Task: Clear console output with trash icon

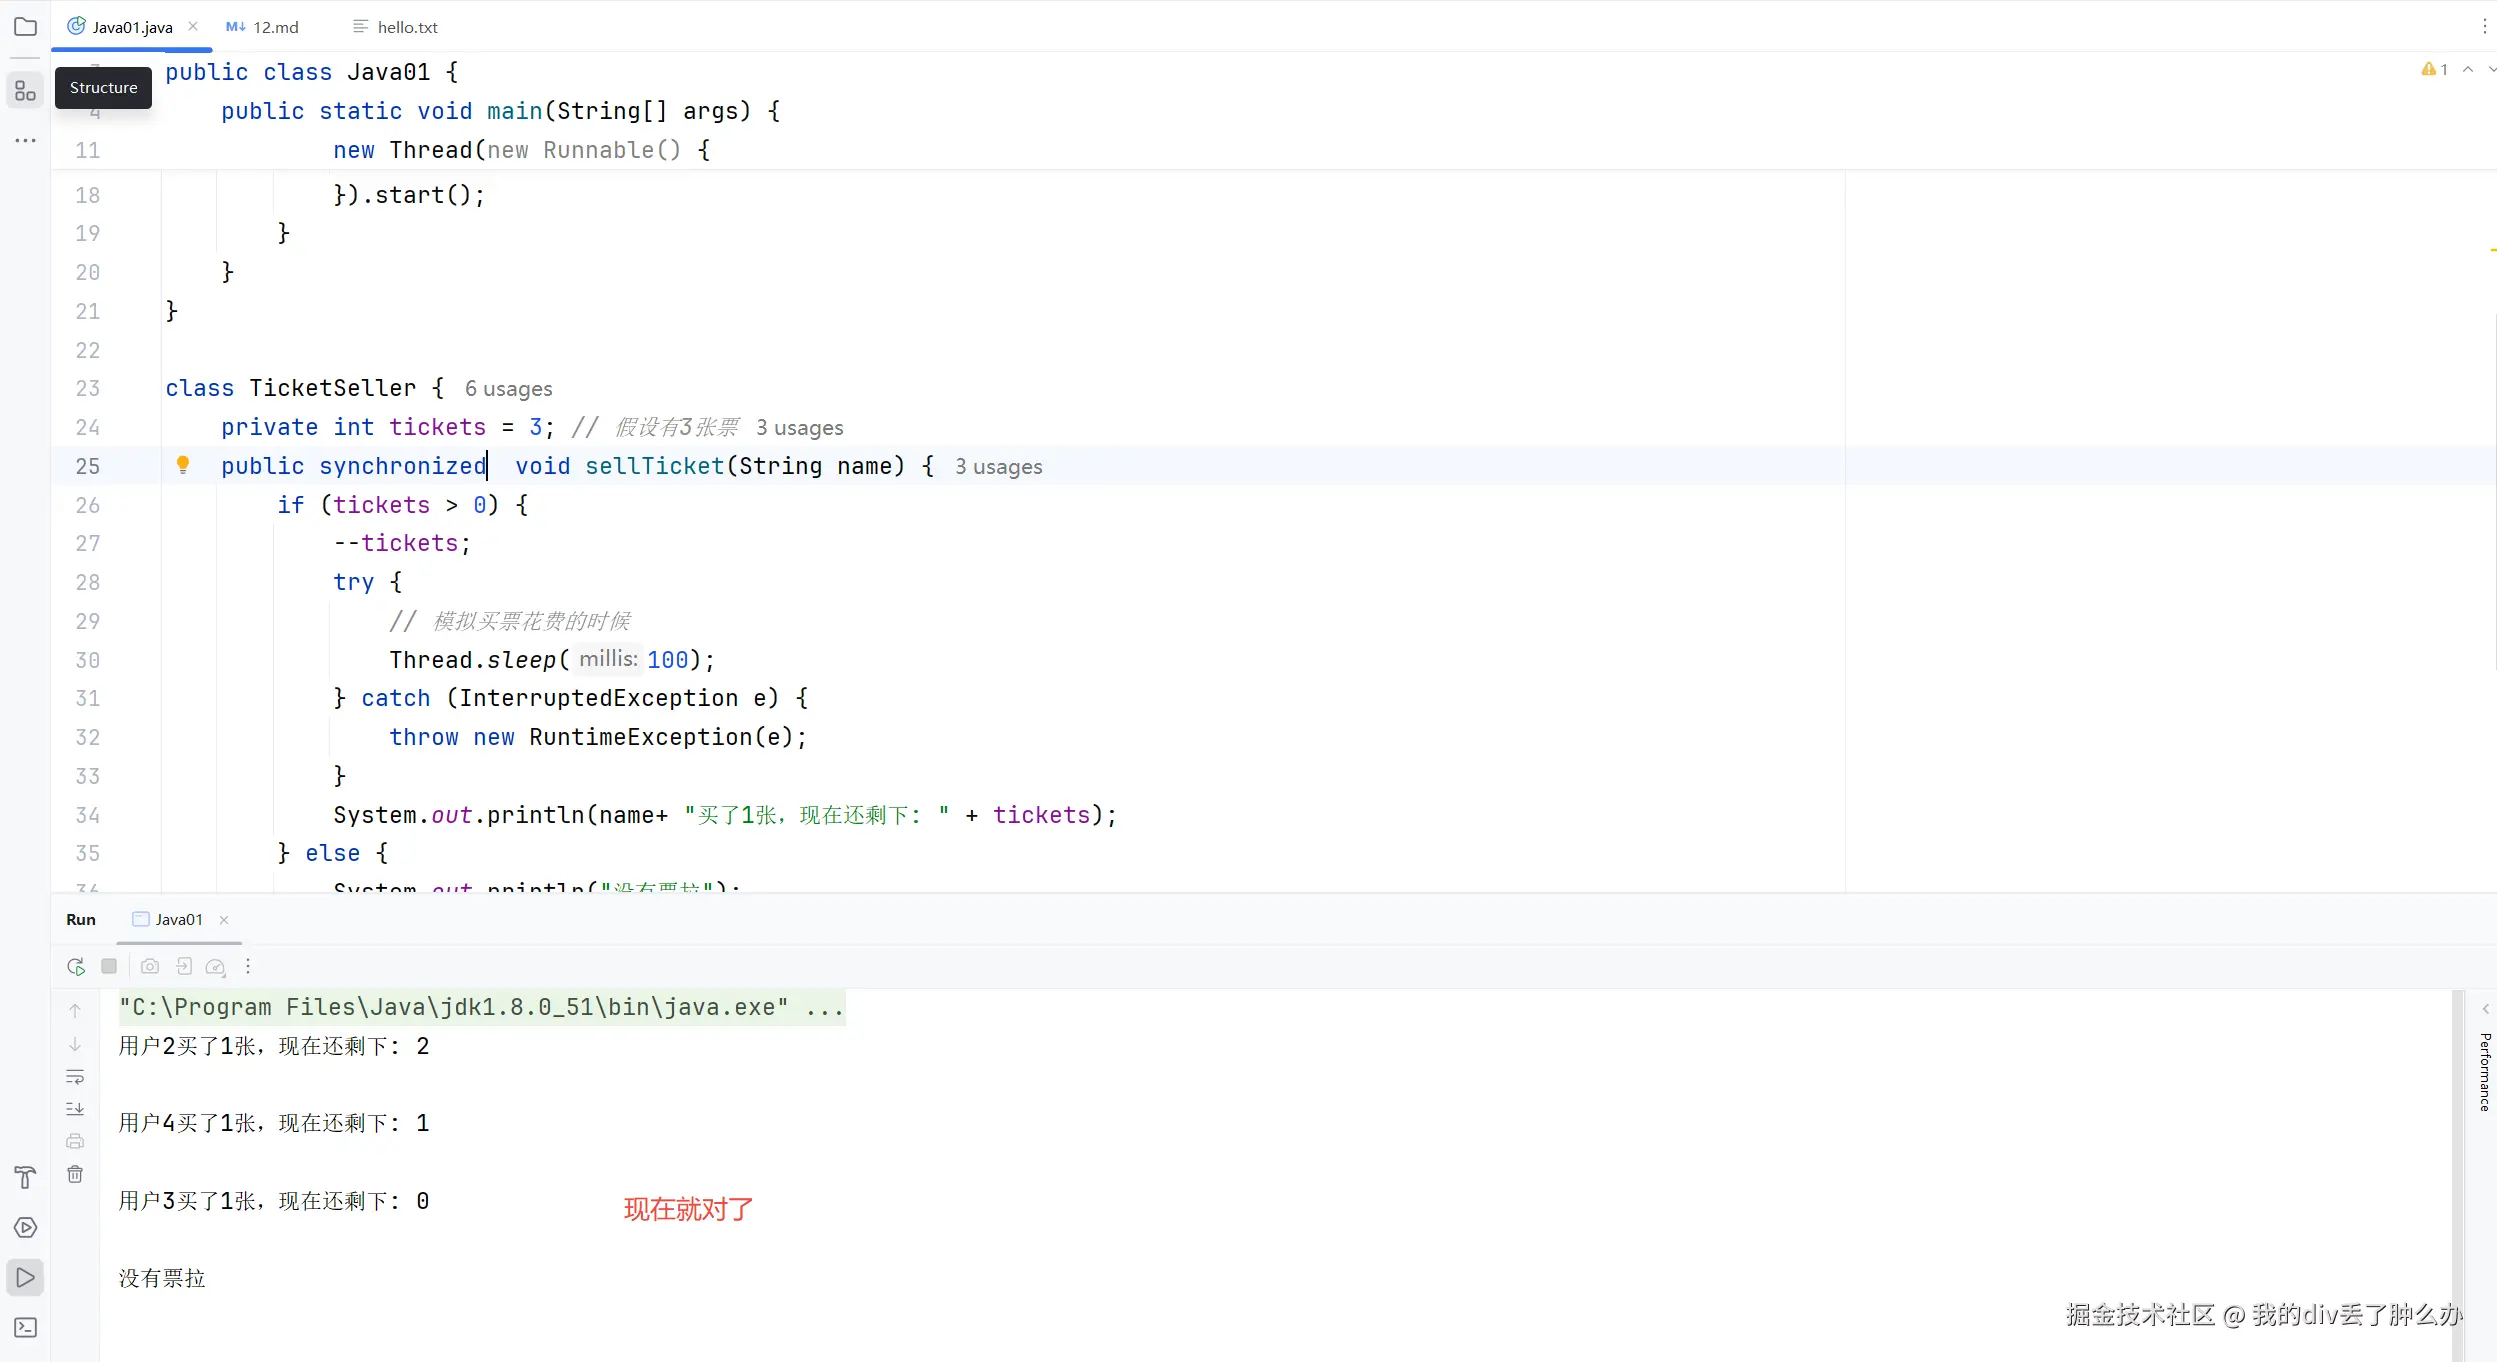Action: [75, 1174]
